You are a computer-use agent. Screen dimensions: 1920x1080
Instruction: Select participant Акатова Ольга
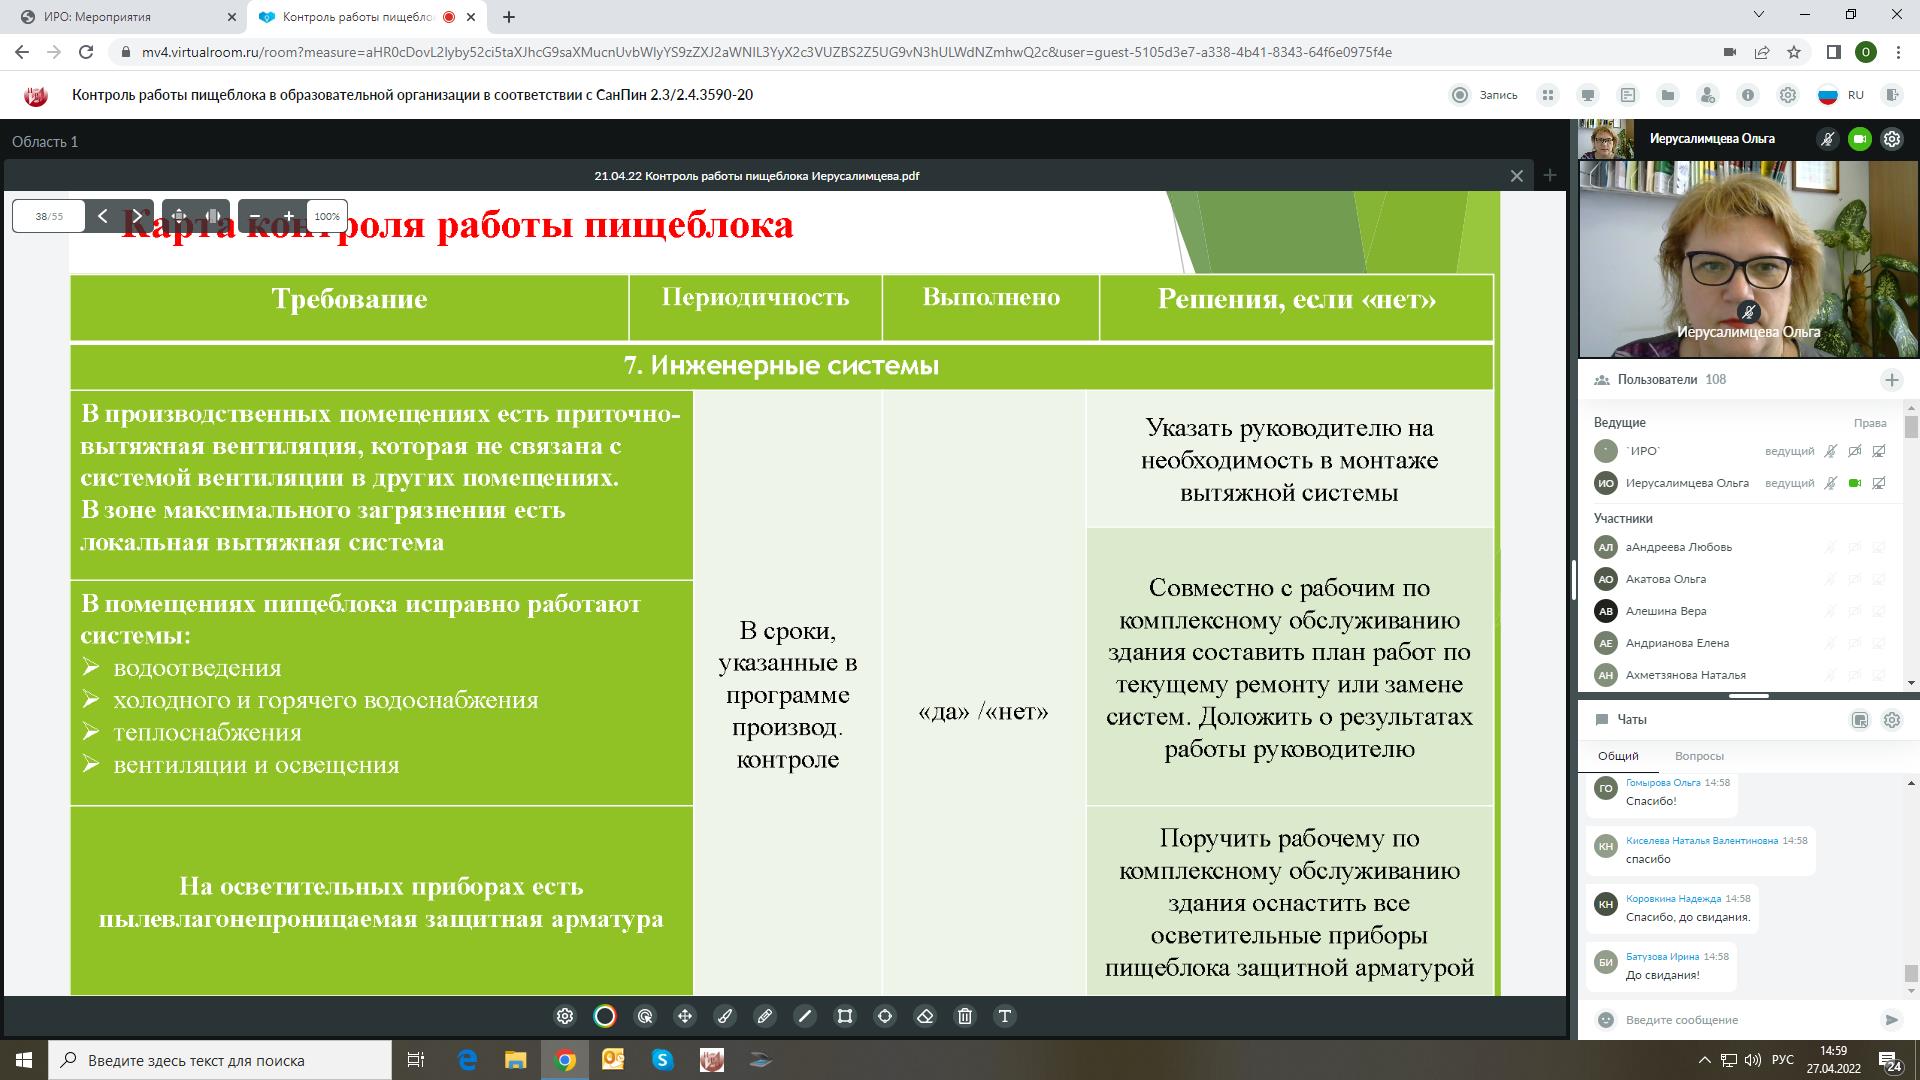point(1741,579)
